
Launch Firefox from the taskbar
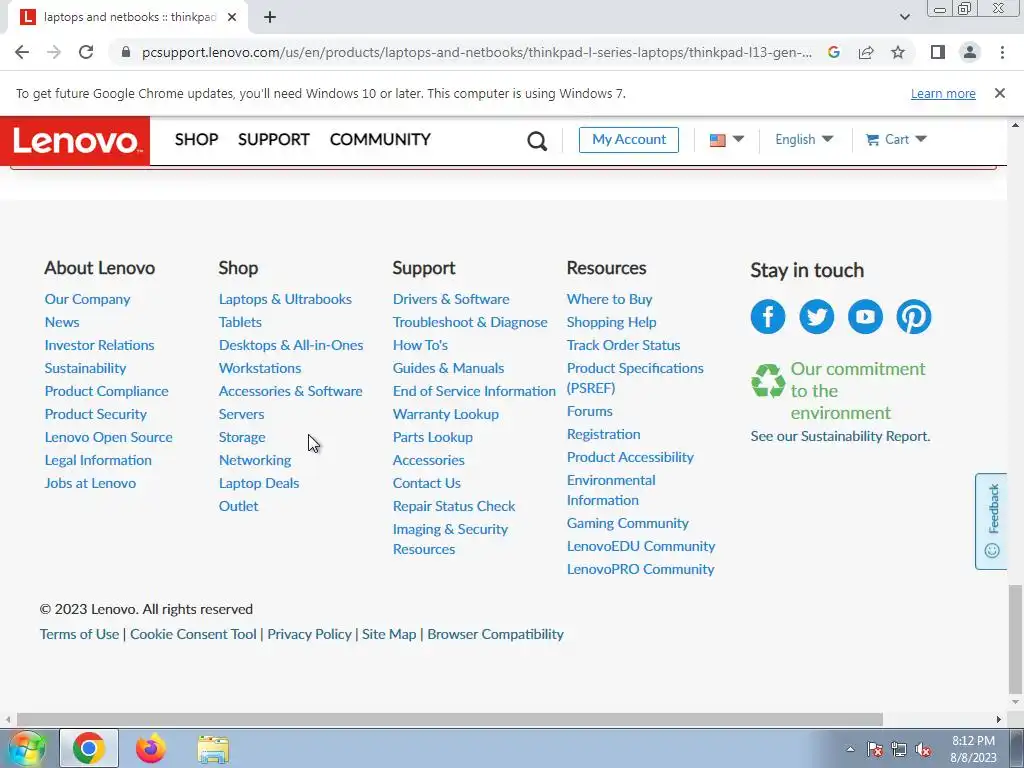(x=150, y=748)
